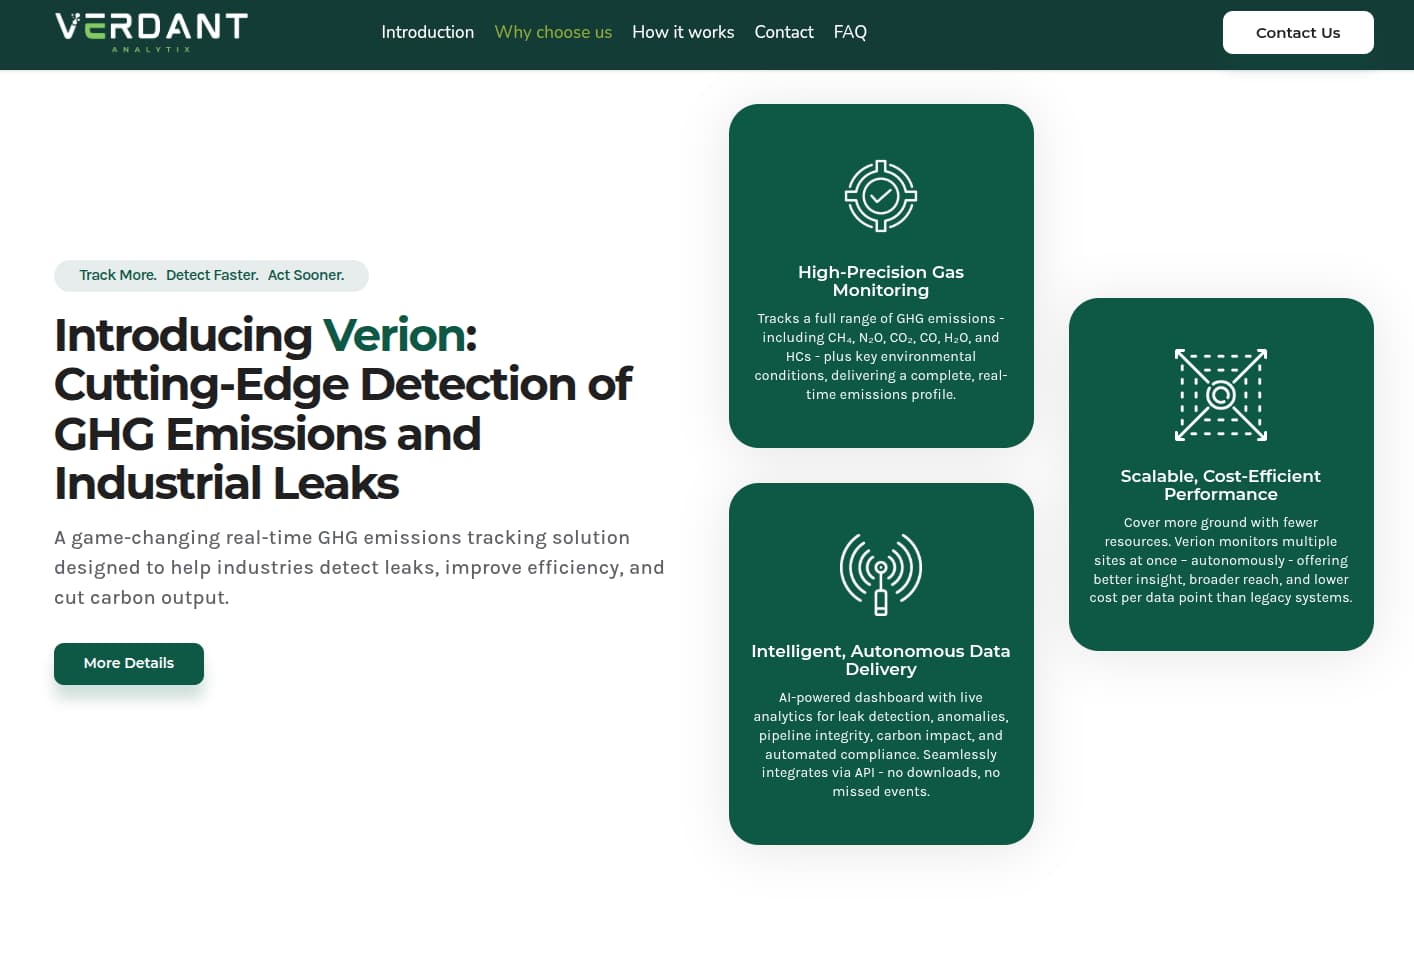Select Intelligent, Autonomous Data Delivery heading

(881, 660)
